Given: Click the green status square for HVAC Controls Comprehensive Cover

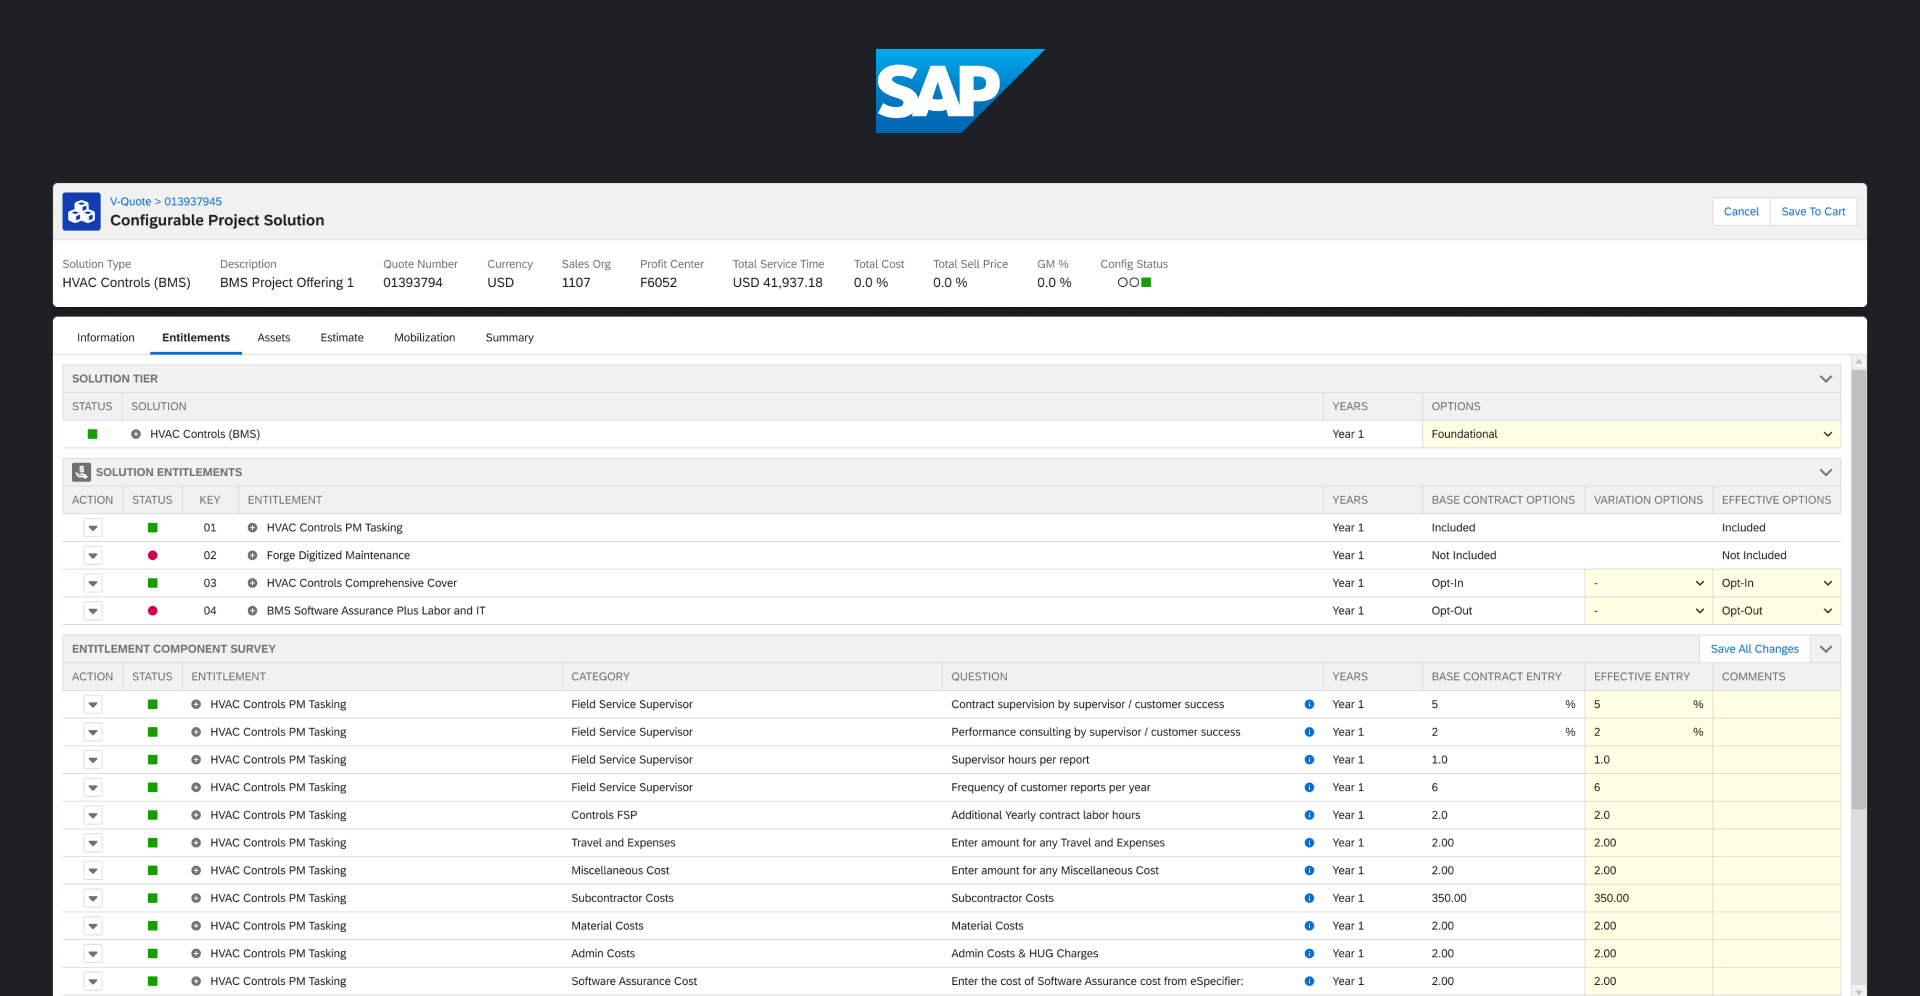Looking at the screenshot, I should click(x=152, y=583).
